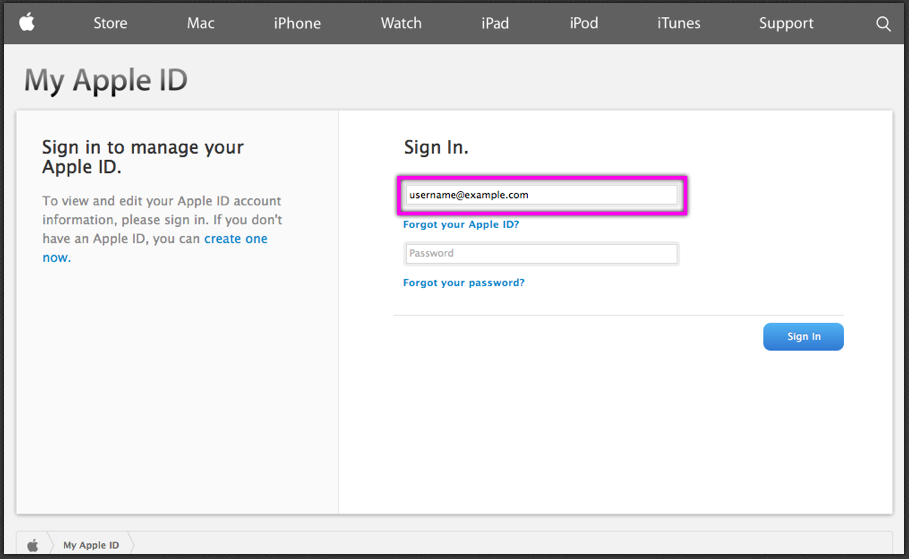Click the Apple icon in footer breadcrumb
Screen dimensions: 909x559
pos(33,545)
